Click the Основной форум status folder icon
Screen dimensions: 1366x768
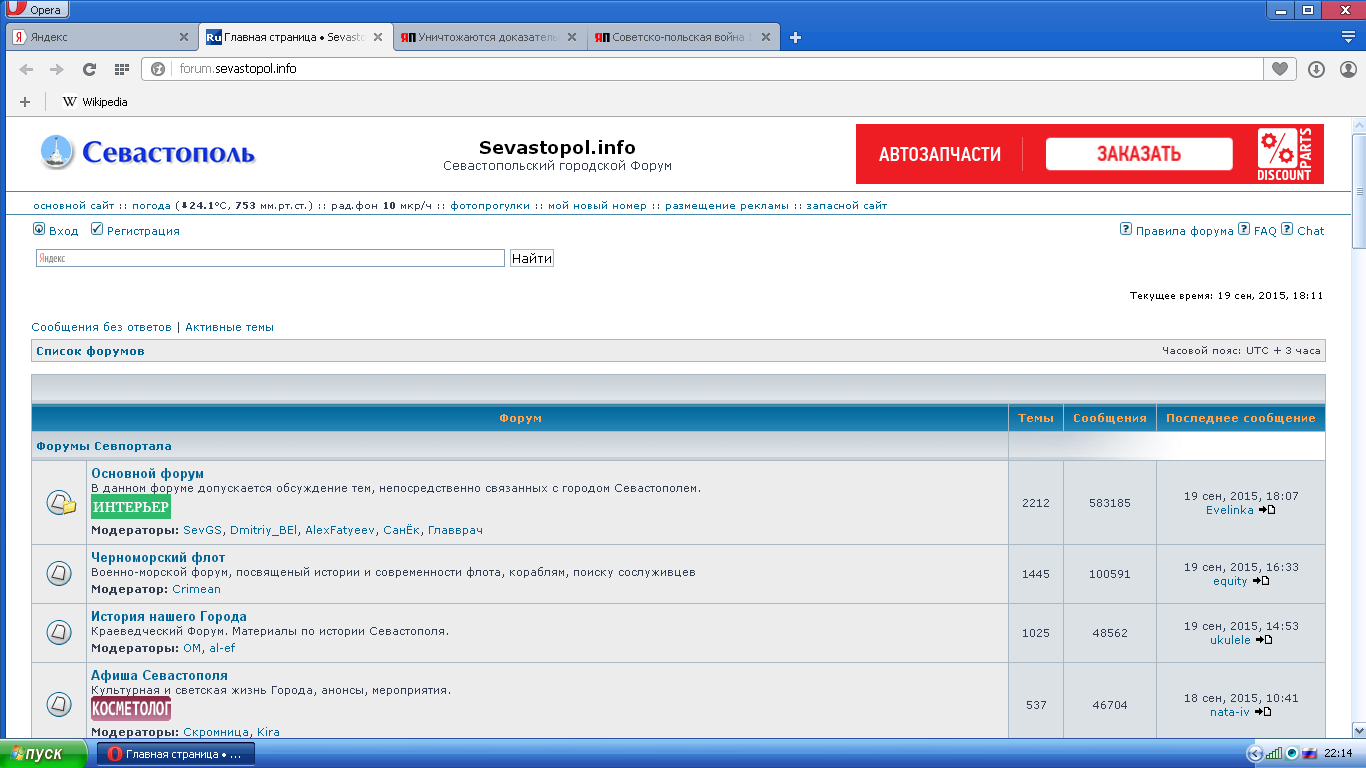pos(61,503)
